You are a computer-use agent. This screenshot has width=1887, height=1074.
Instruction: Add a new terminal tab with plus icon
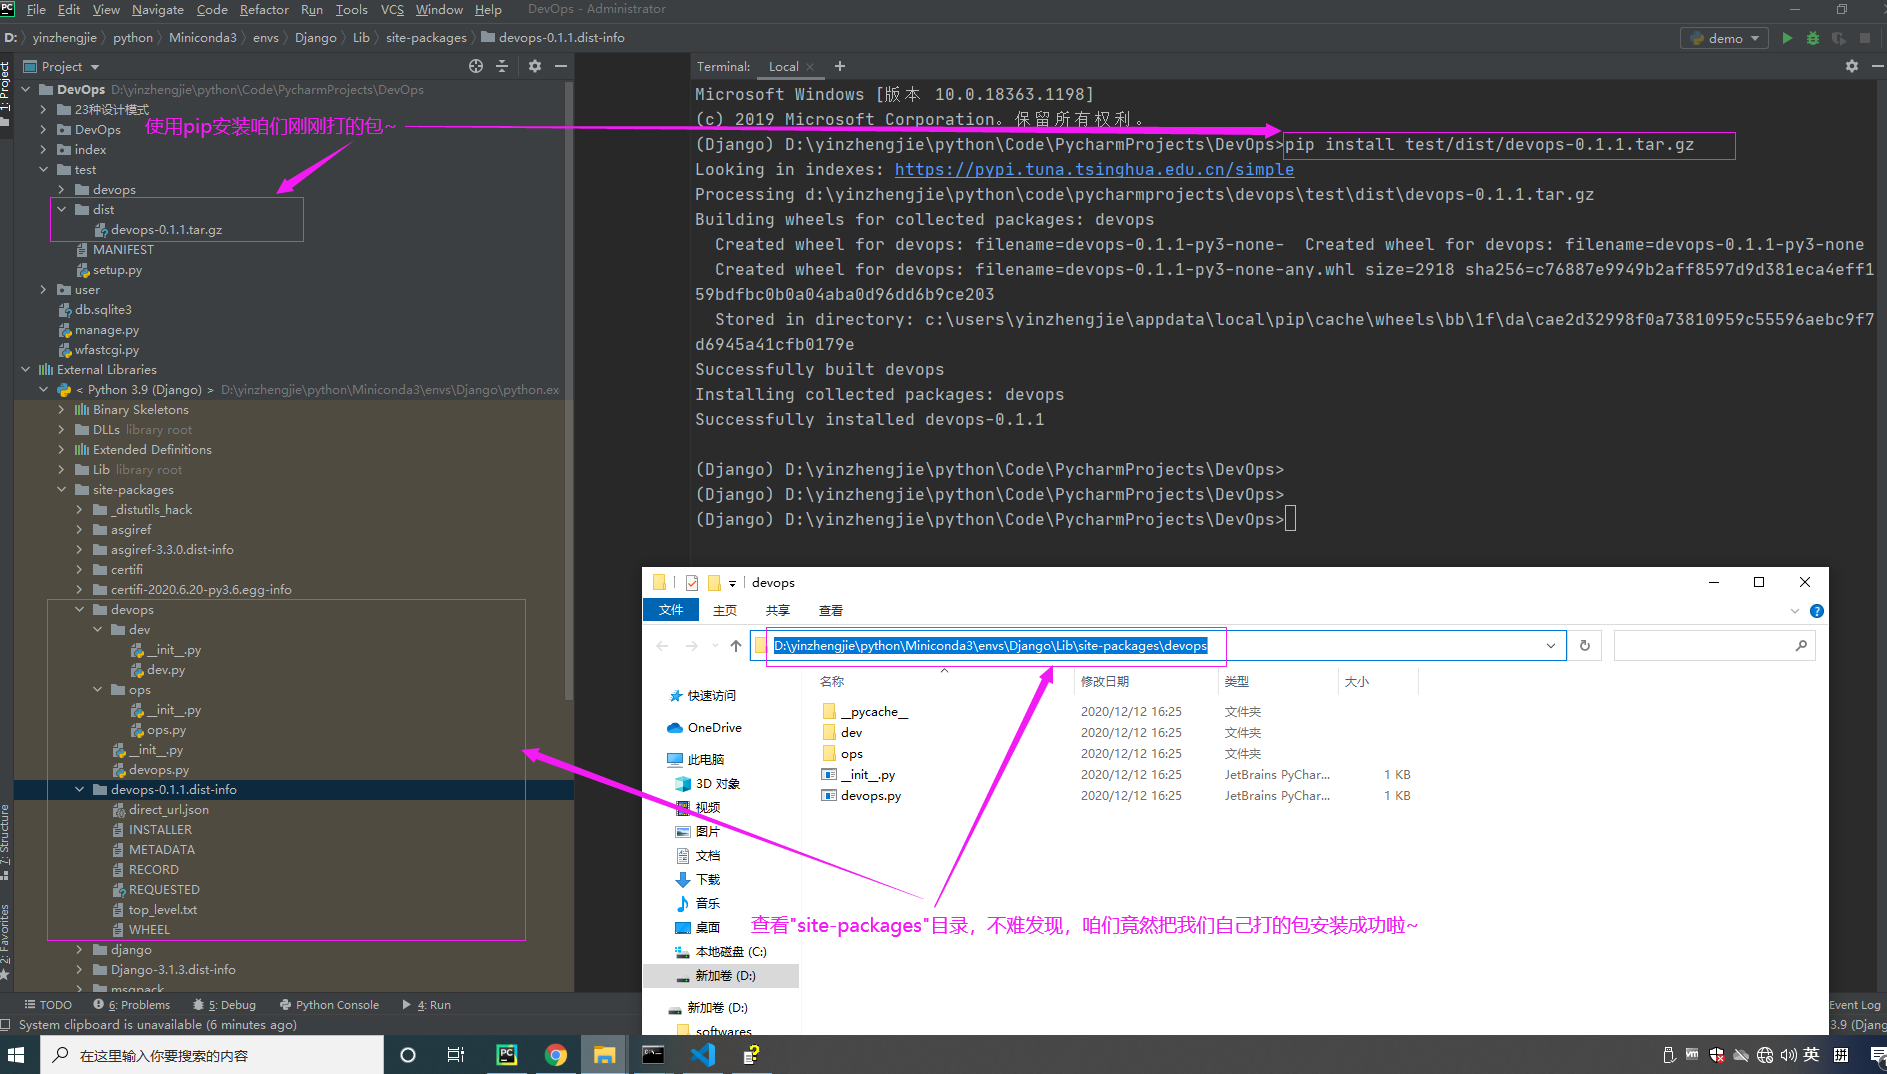[840, 66]
